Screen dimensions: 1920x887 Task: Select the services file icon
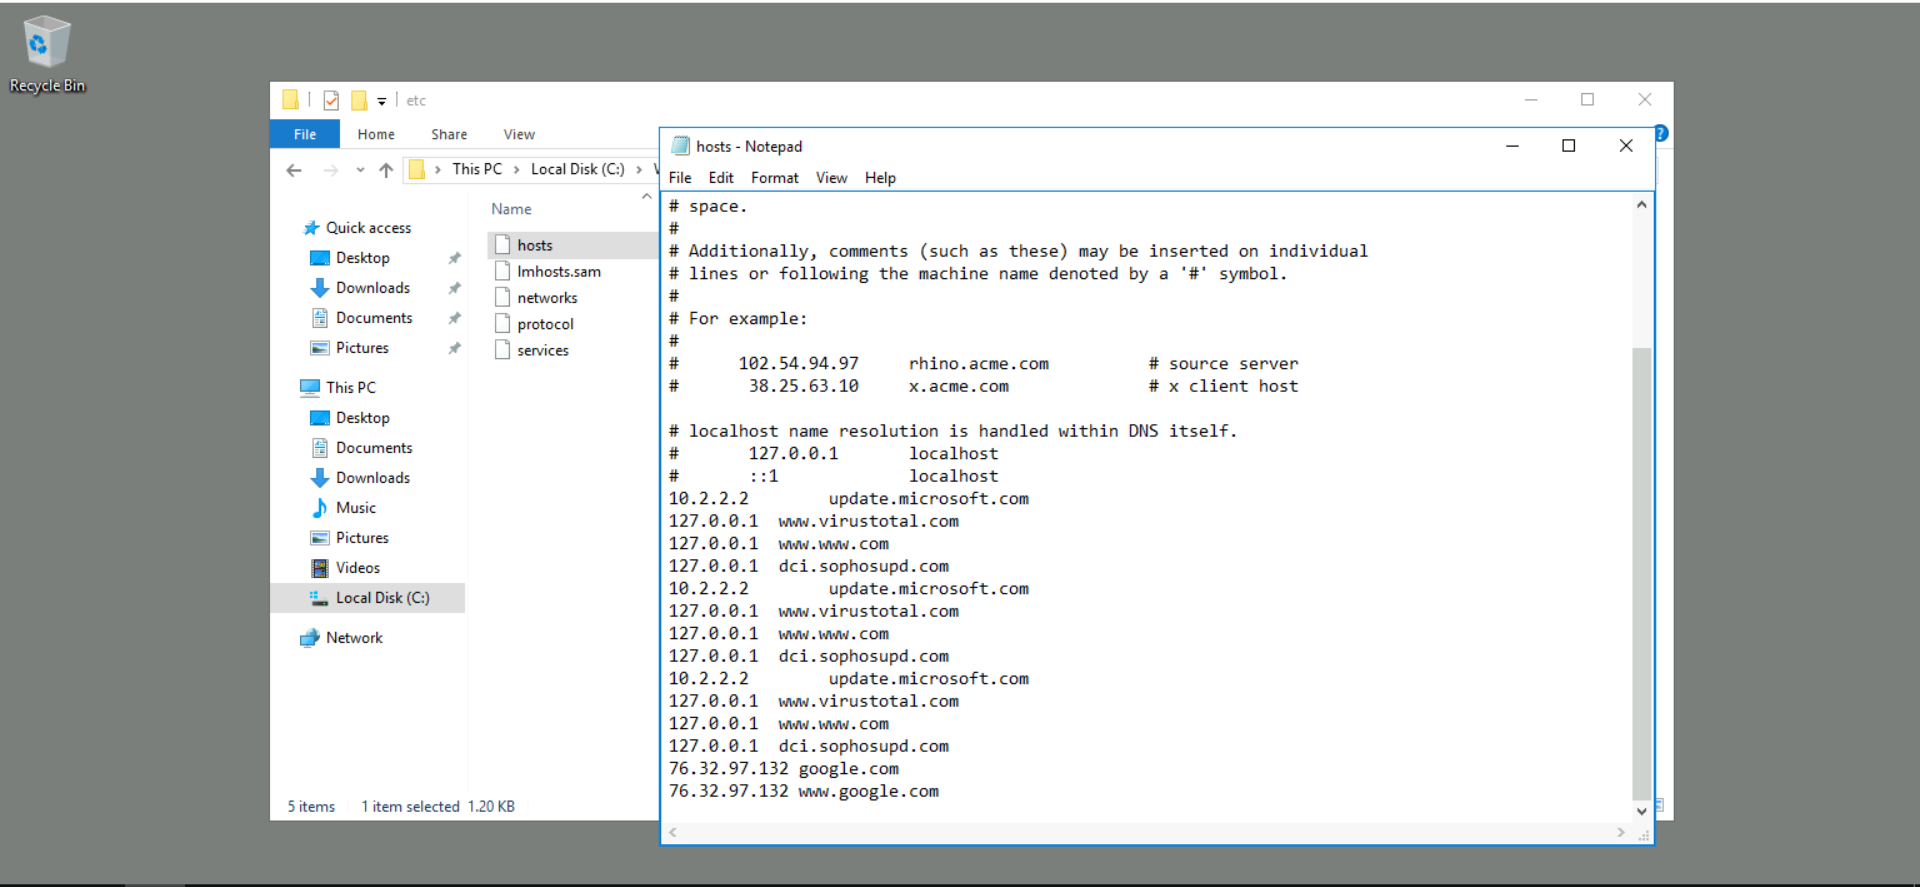click(x=502, y=350)
